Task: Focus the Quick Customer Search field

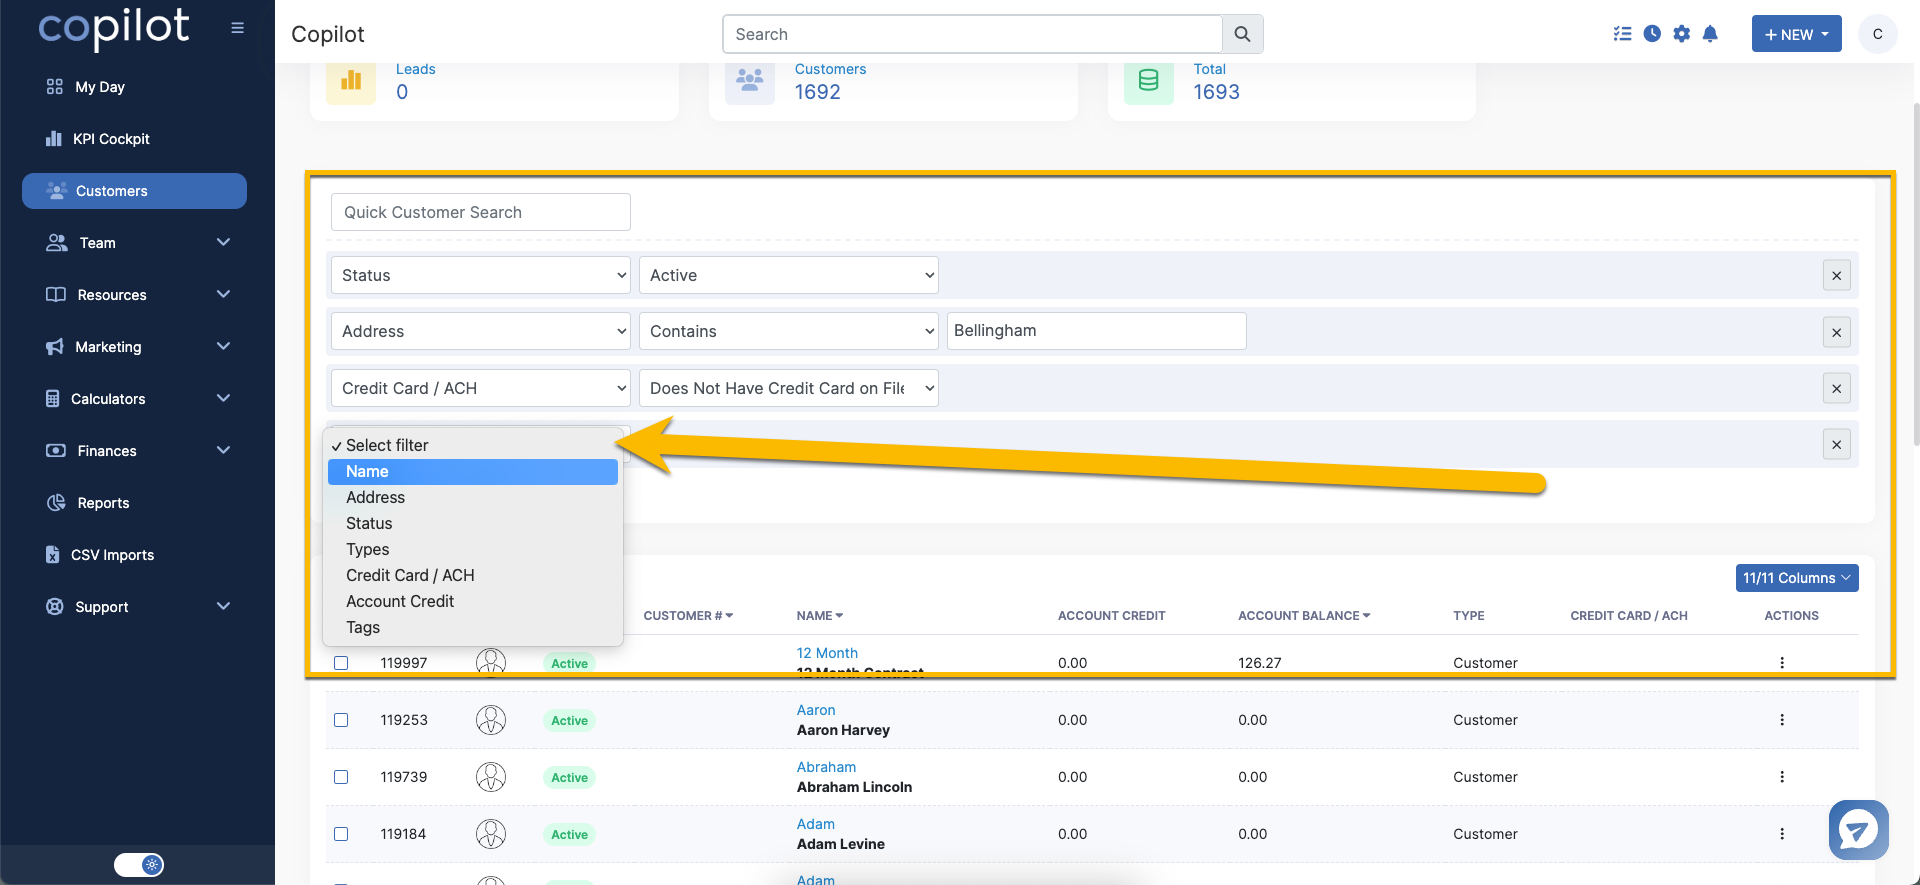Action: (x=481, y=212)
